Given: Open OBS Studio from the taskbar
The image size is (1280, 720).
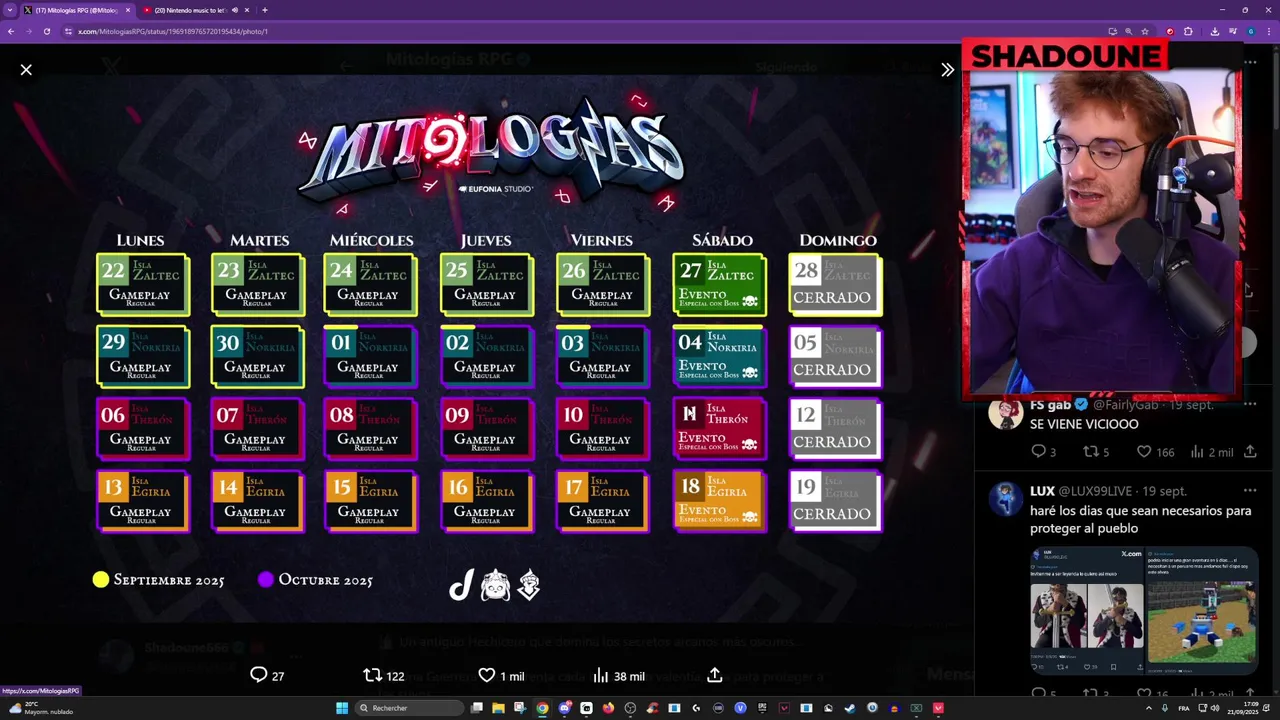Looking at the screenshot, I should (630, 708).
